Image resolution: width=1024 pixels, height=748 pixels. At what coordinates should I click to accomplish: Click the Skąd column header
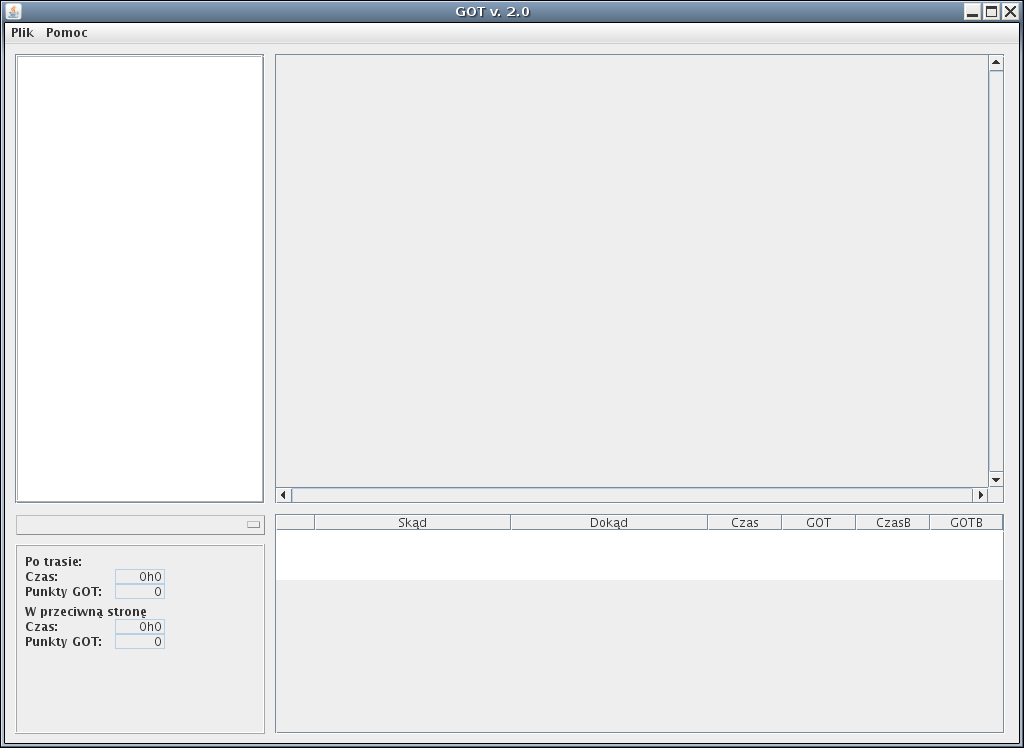[x=412, y=523]
